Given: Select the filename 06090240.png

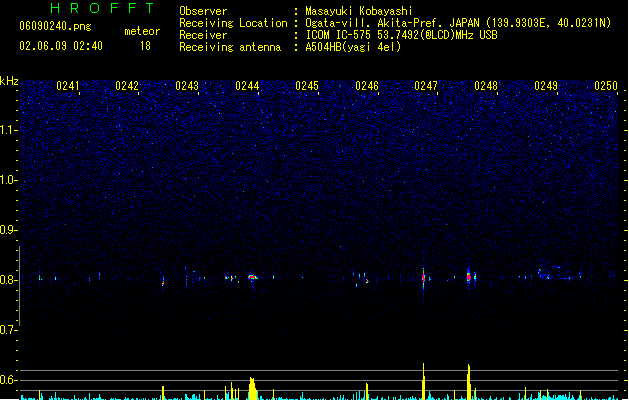Looking at the screenshot, I should click(x=55, y=26).
